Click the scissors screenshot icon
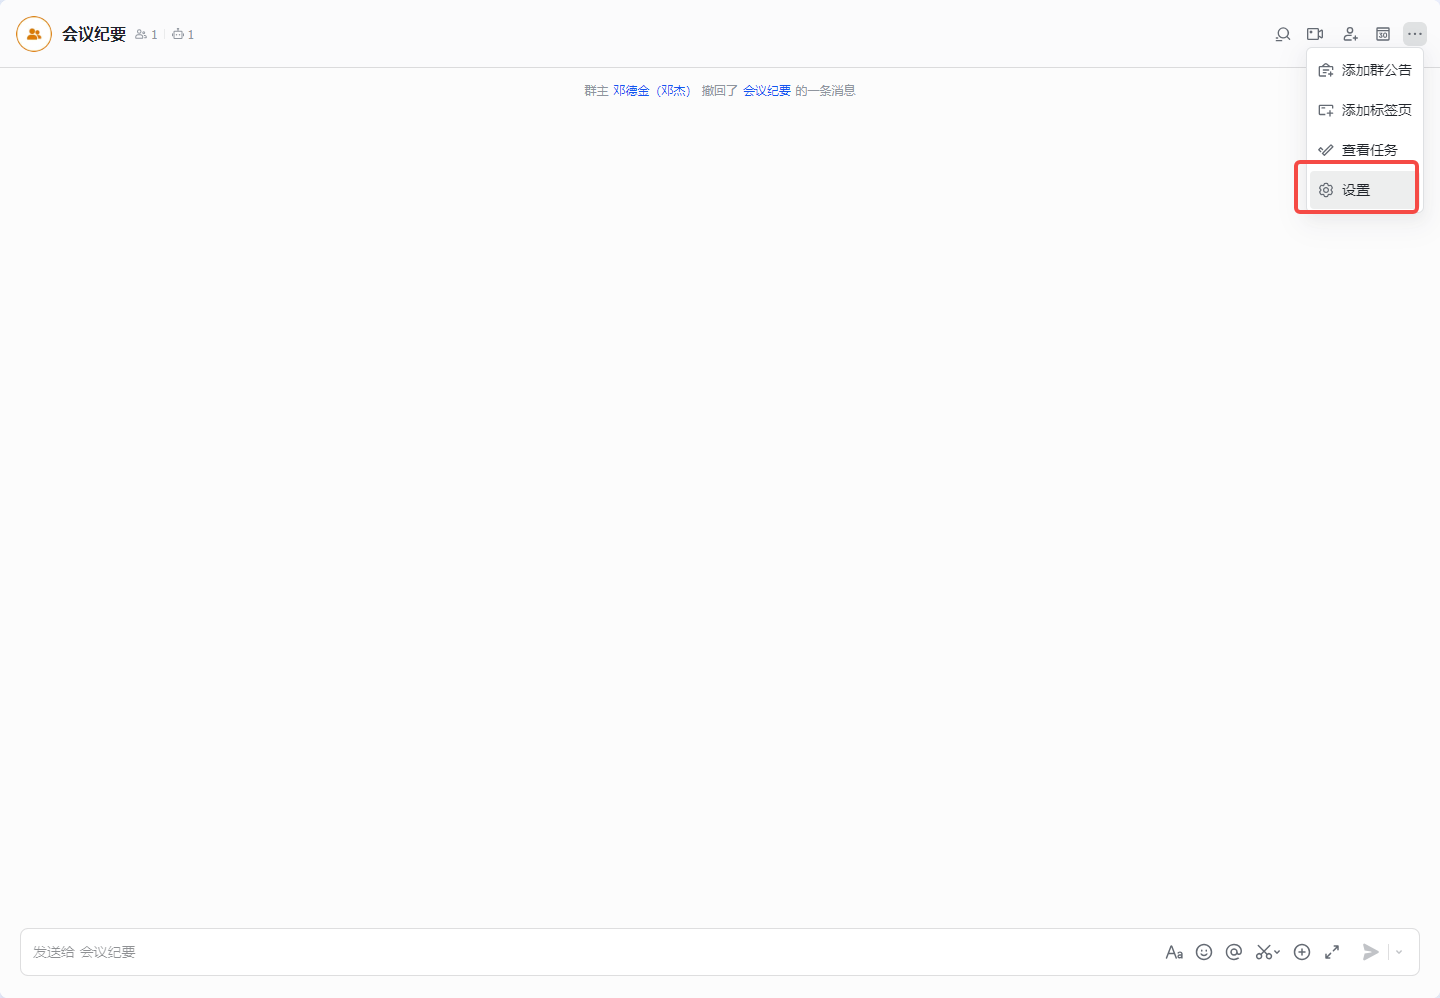This screenshot has width=1440, height=998. [x=1264, y=952]
